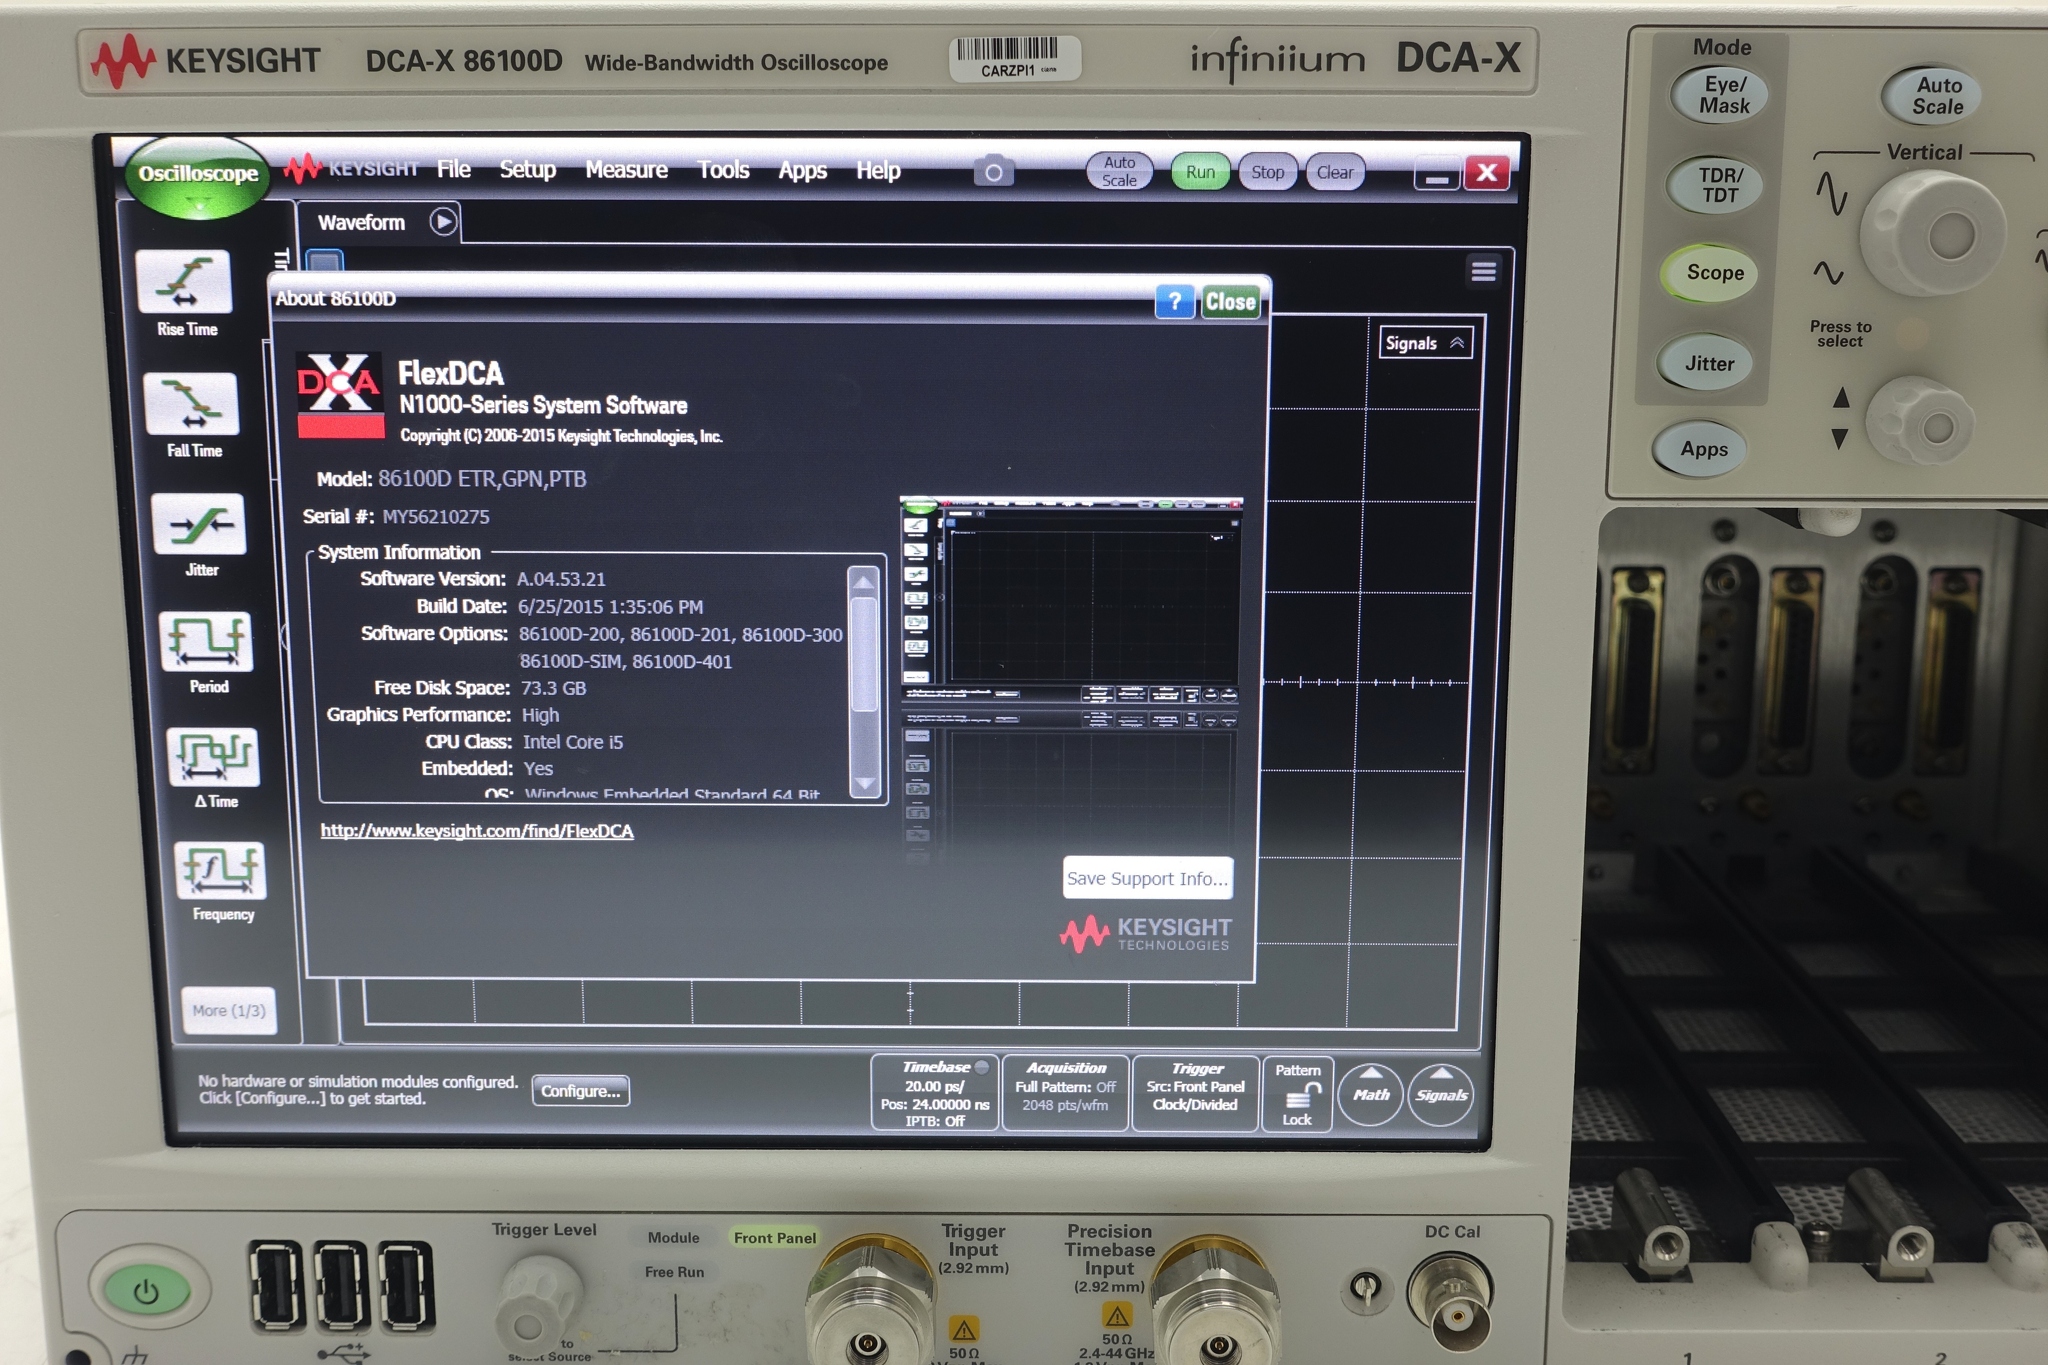This screenshot has height=1365, width=2048.
Task: Open the Acquisition settings panel
Action: click(1066, 1093)
